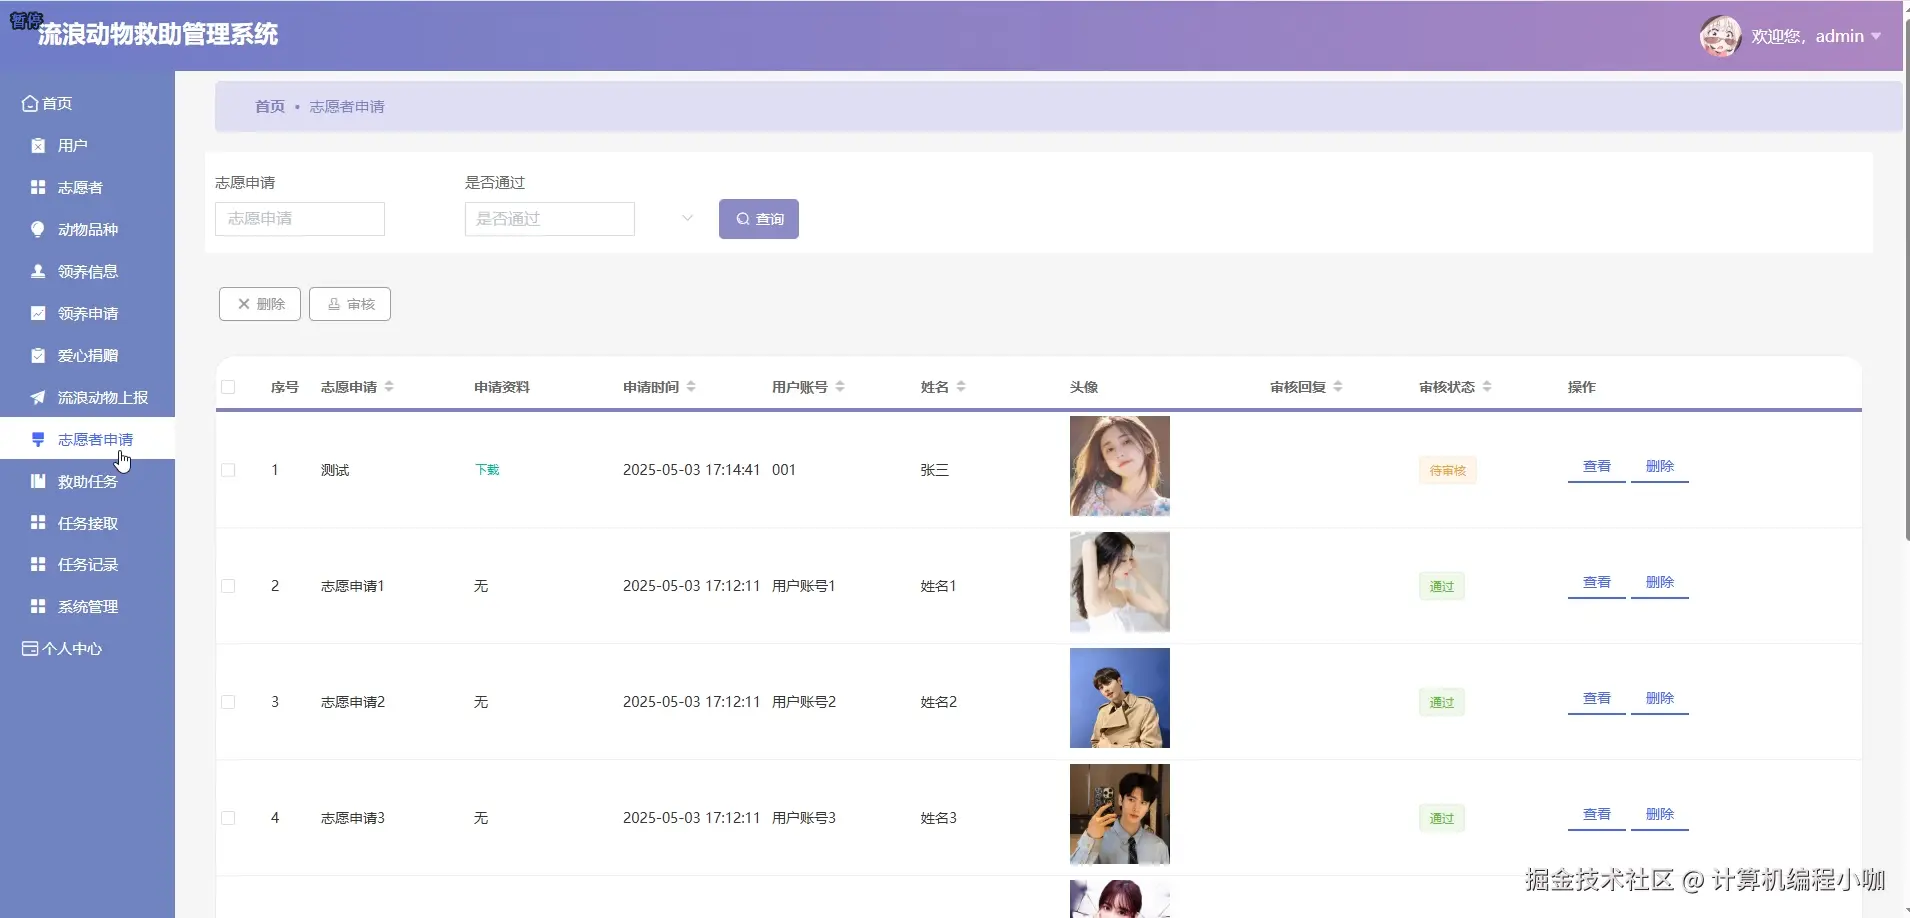Download the 测试 application file
The width and height of the screenshot is (1910, 918).
pyautogui.click(x=487, y=470)
